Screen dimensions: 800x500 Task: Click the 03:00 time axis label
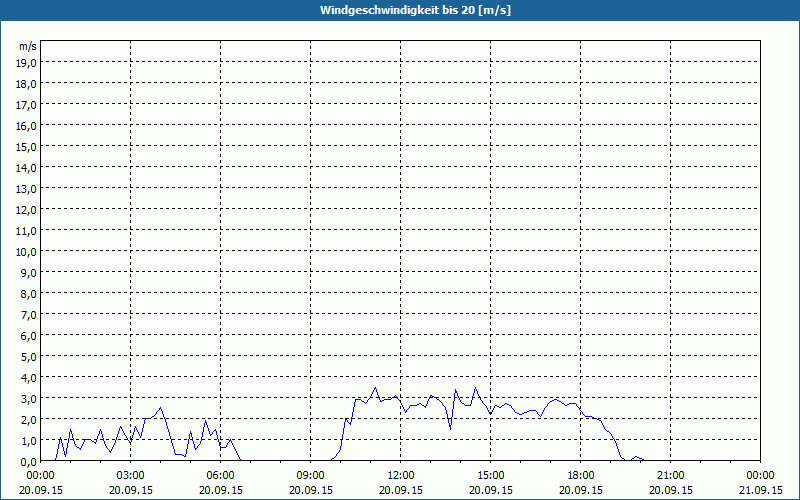(131, 476)
